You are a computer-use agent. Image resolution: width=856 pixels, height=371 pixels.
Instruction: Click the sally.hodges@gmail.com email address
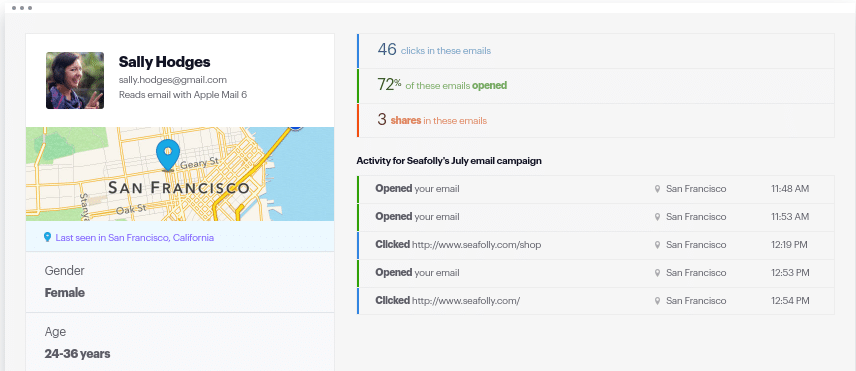[x=173, y=80]
